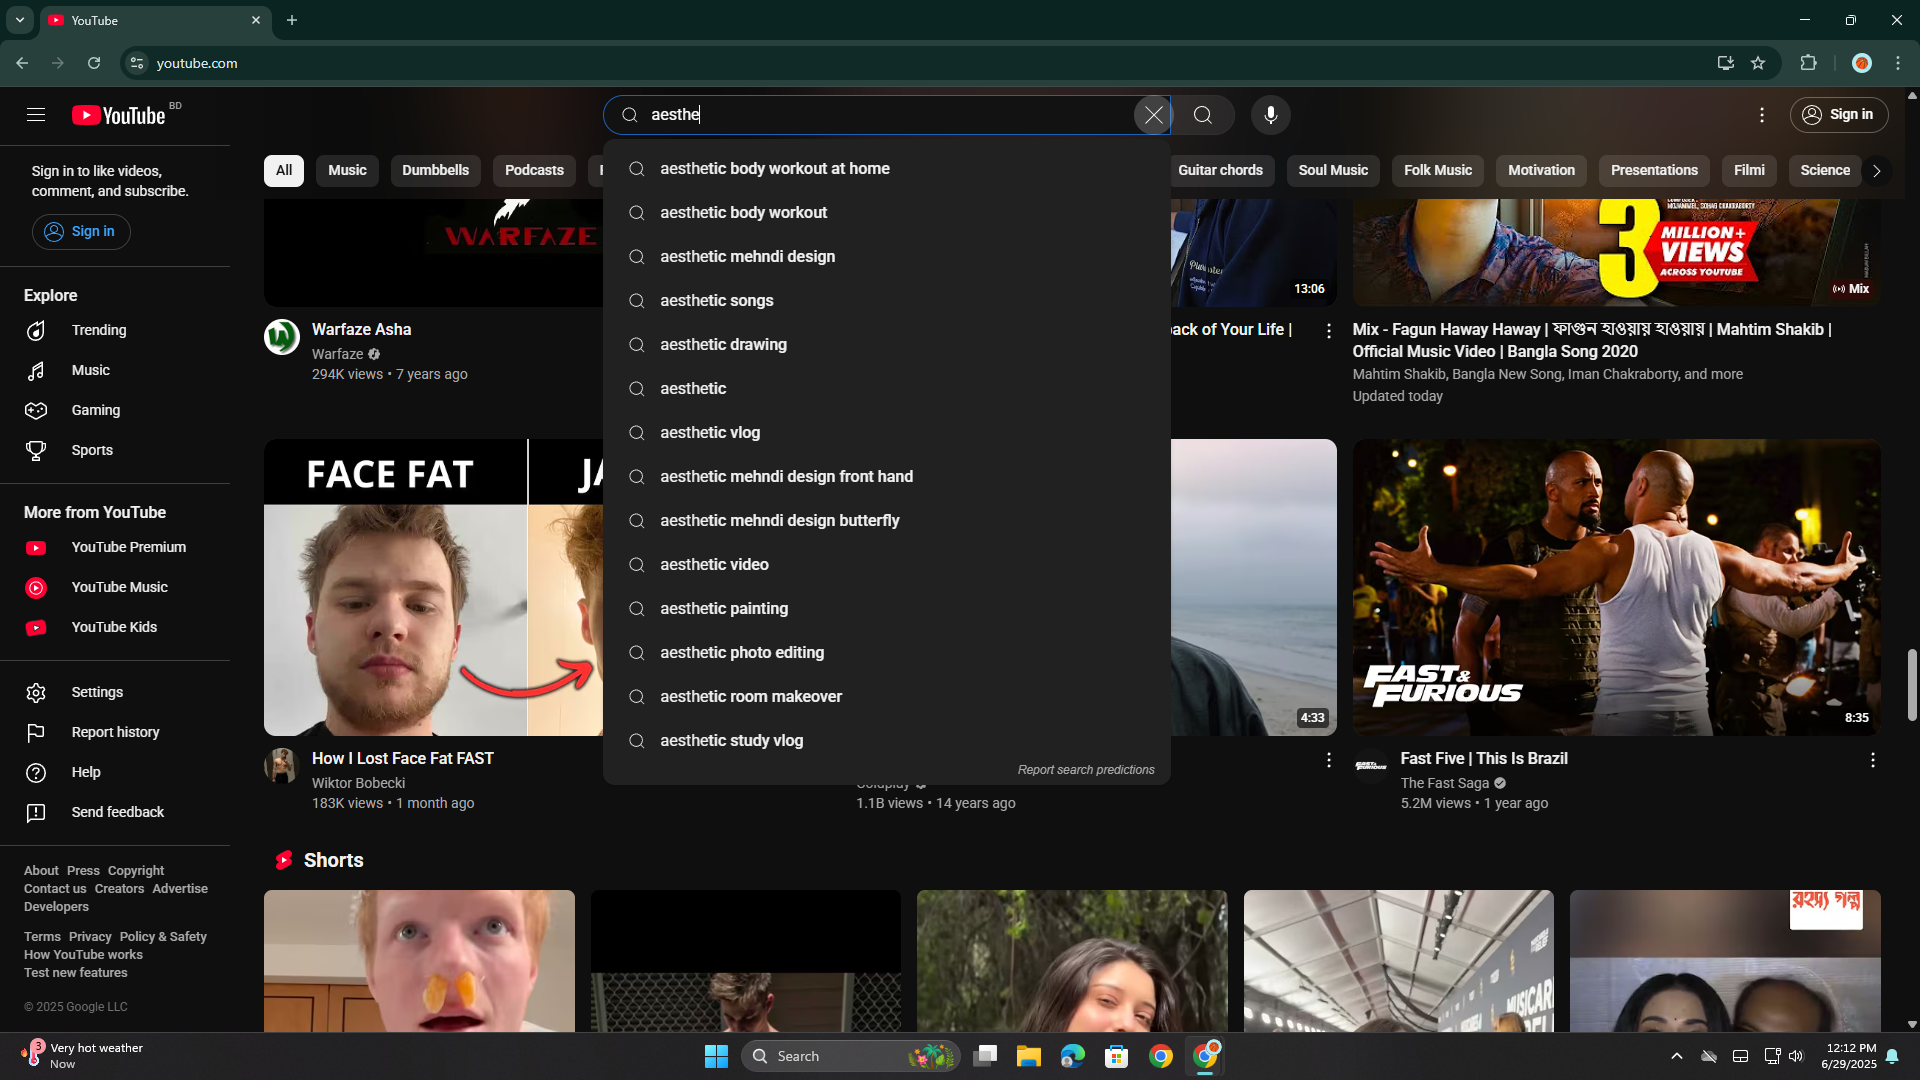Open YouTube Kids from sidebar
This screenshot has height=1080, width=1920.
point(115,627)
